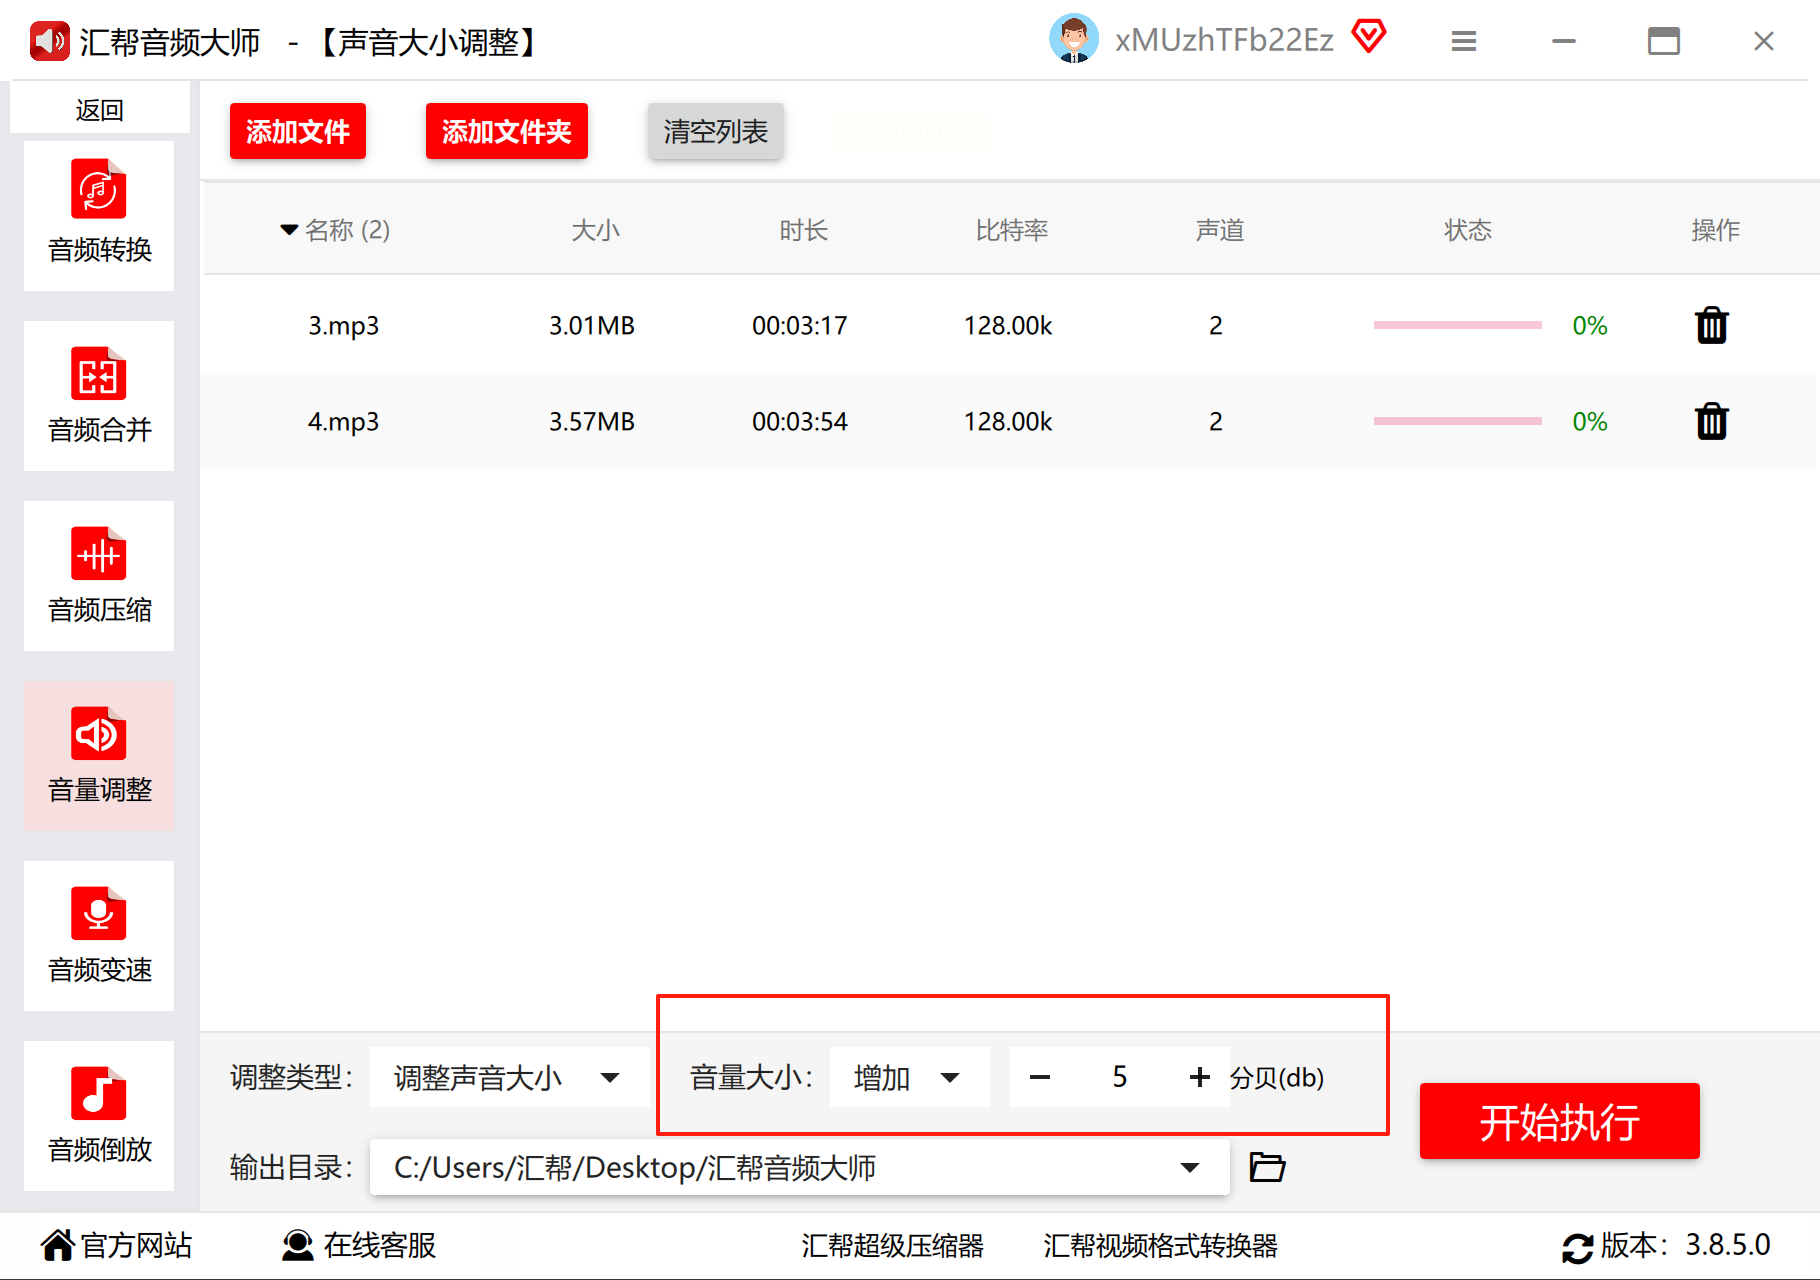The image size is (1820, 1280).
Task: Open the 音频合并 audio merge tool
Action: [99, 396]
